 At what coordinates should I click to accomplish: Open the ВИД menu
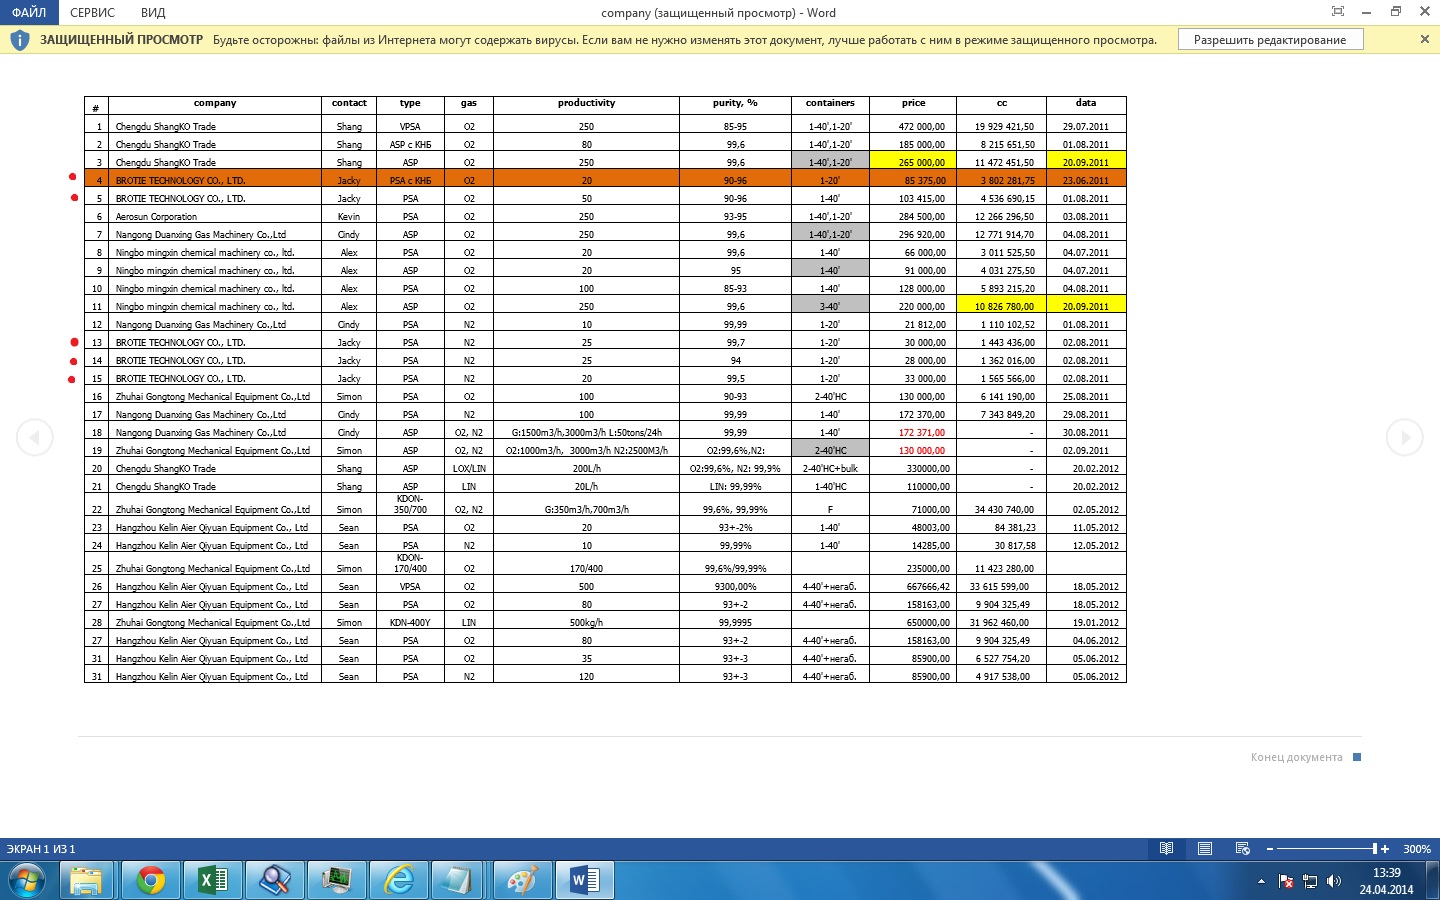point(153,12)
